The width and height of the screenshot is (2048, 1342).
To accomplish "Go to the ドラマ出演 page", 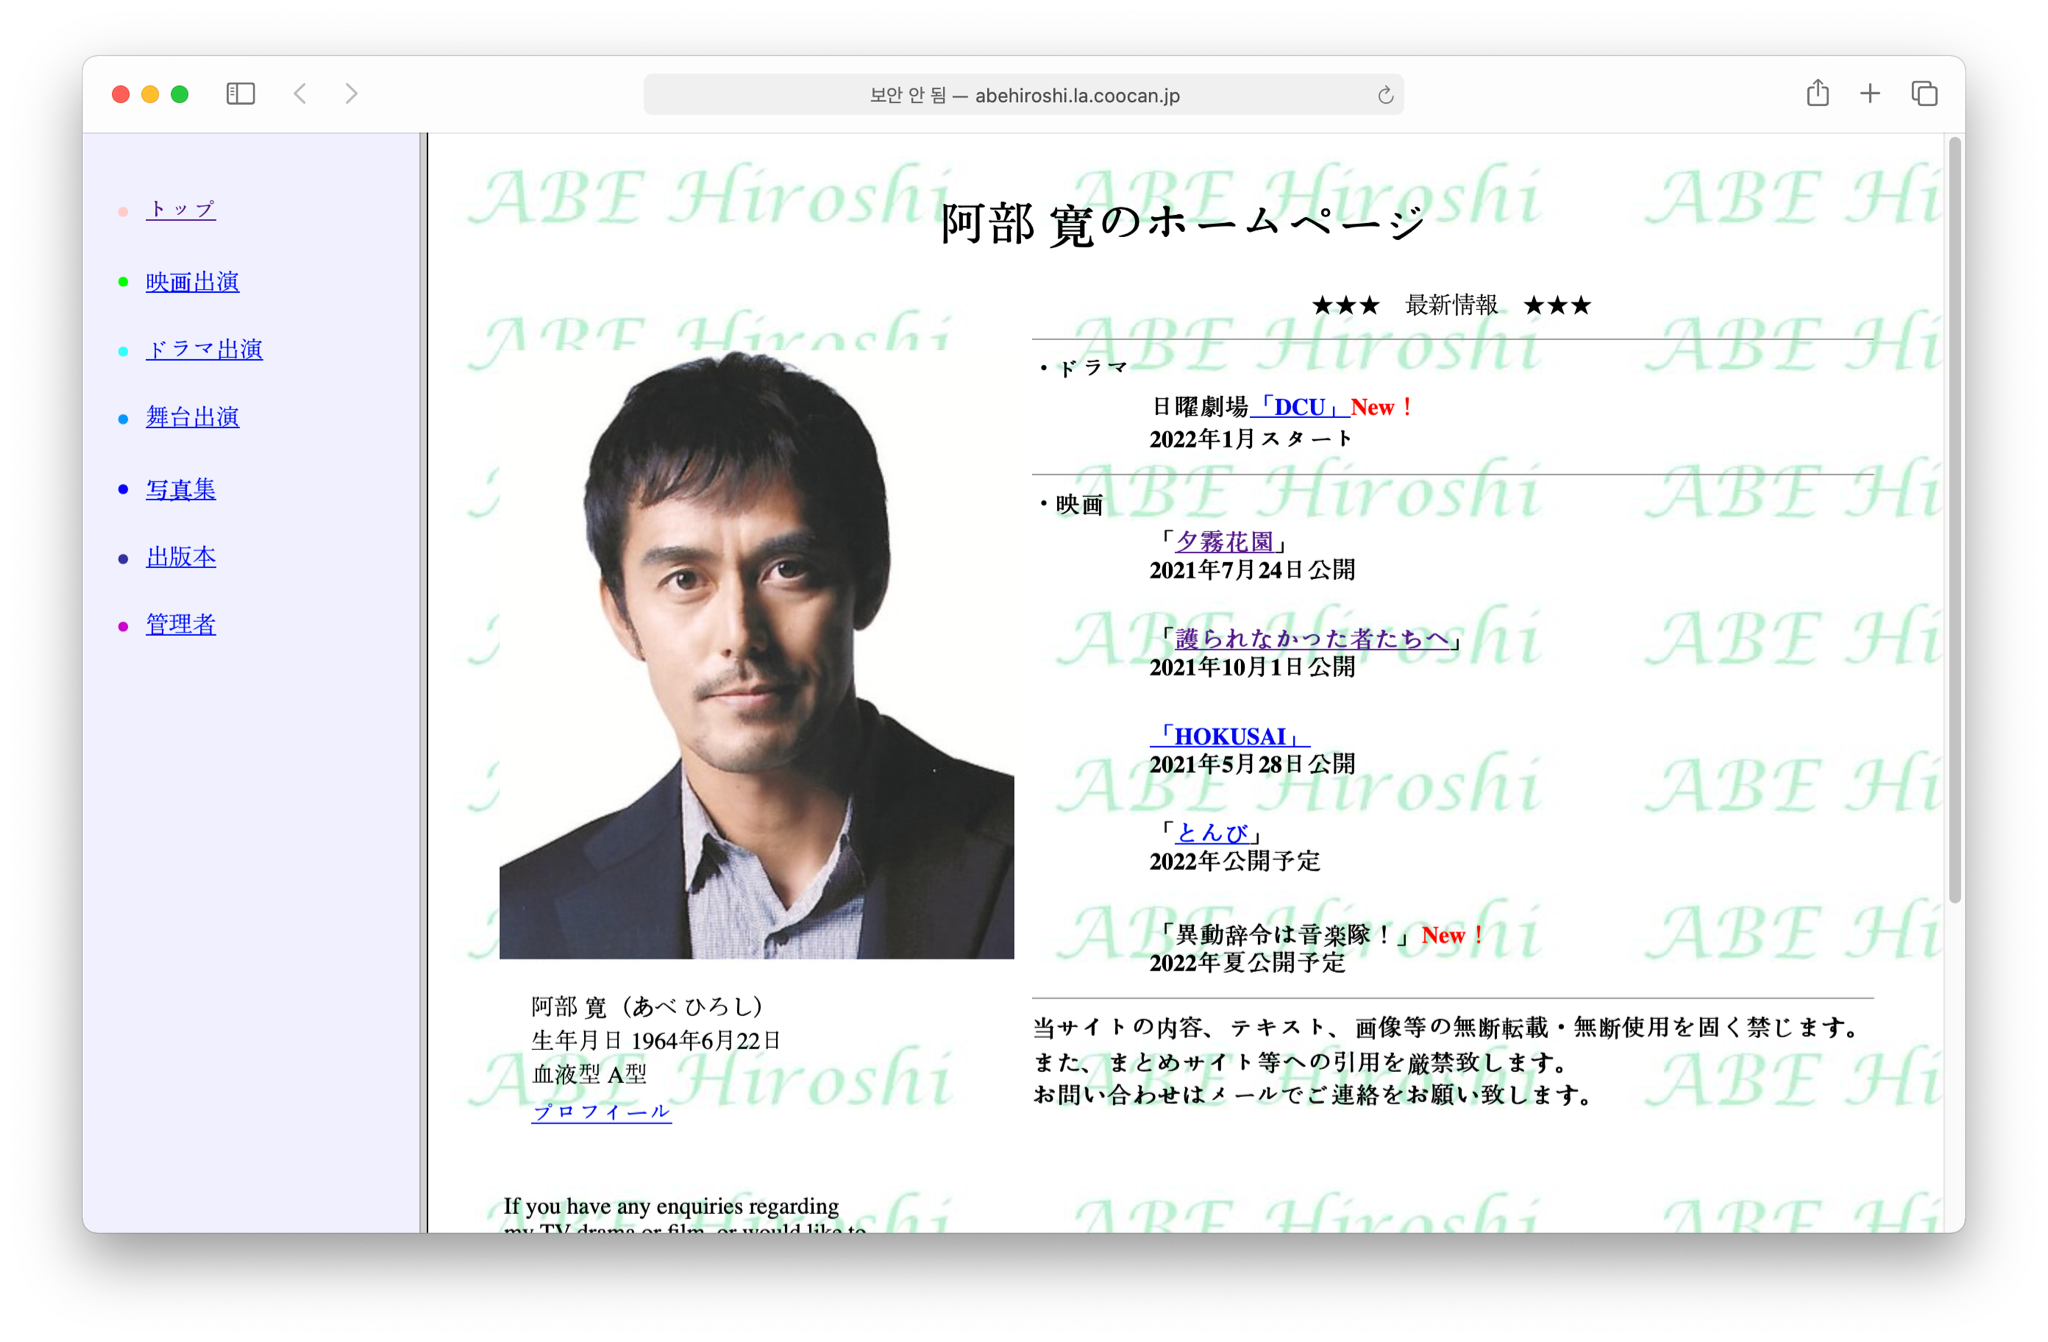I will point(204,349).
